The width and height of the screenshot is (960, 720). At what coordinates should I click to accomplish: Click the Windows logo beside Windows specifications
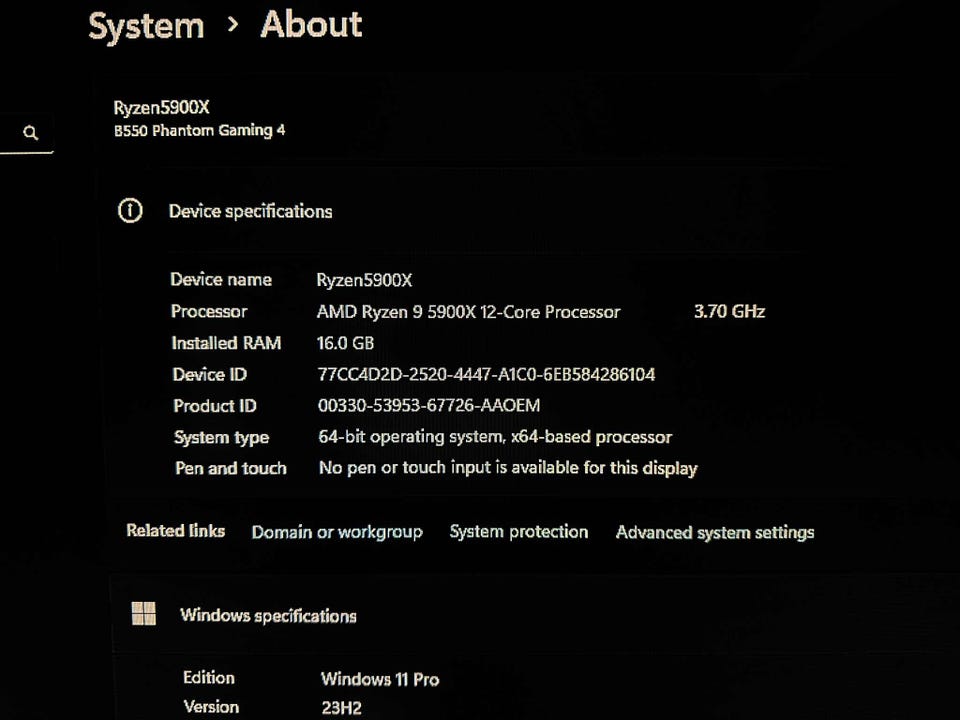click(x=144, y=613)
